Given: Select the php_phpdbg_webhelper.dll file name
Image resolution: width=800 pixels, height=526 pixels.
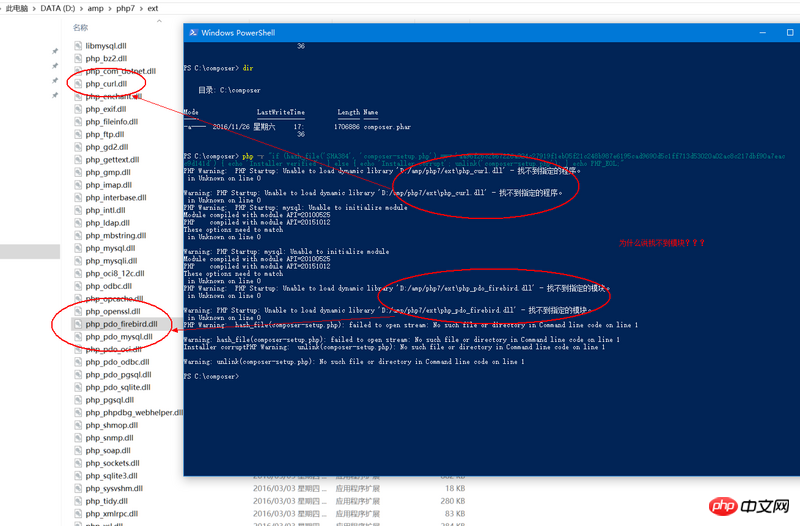Looking at the screenshot, I should point(134,412).
